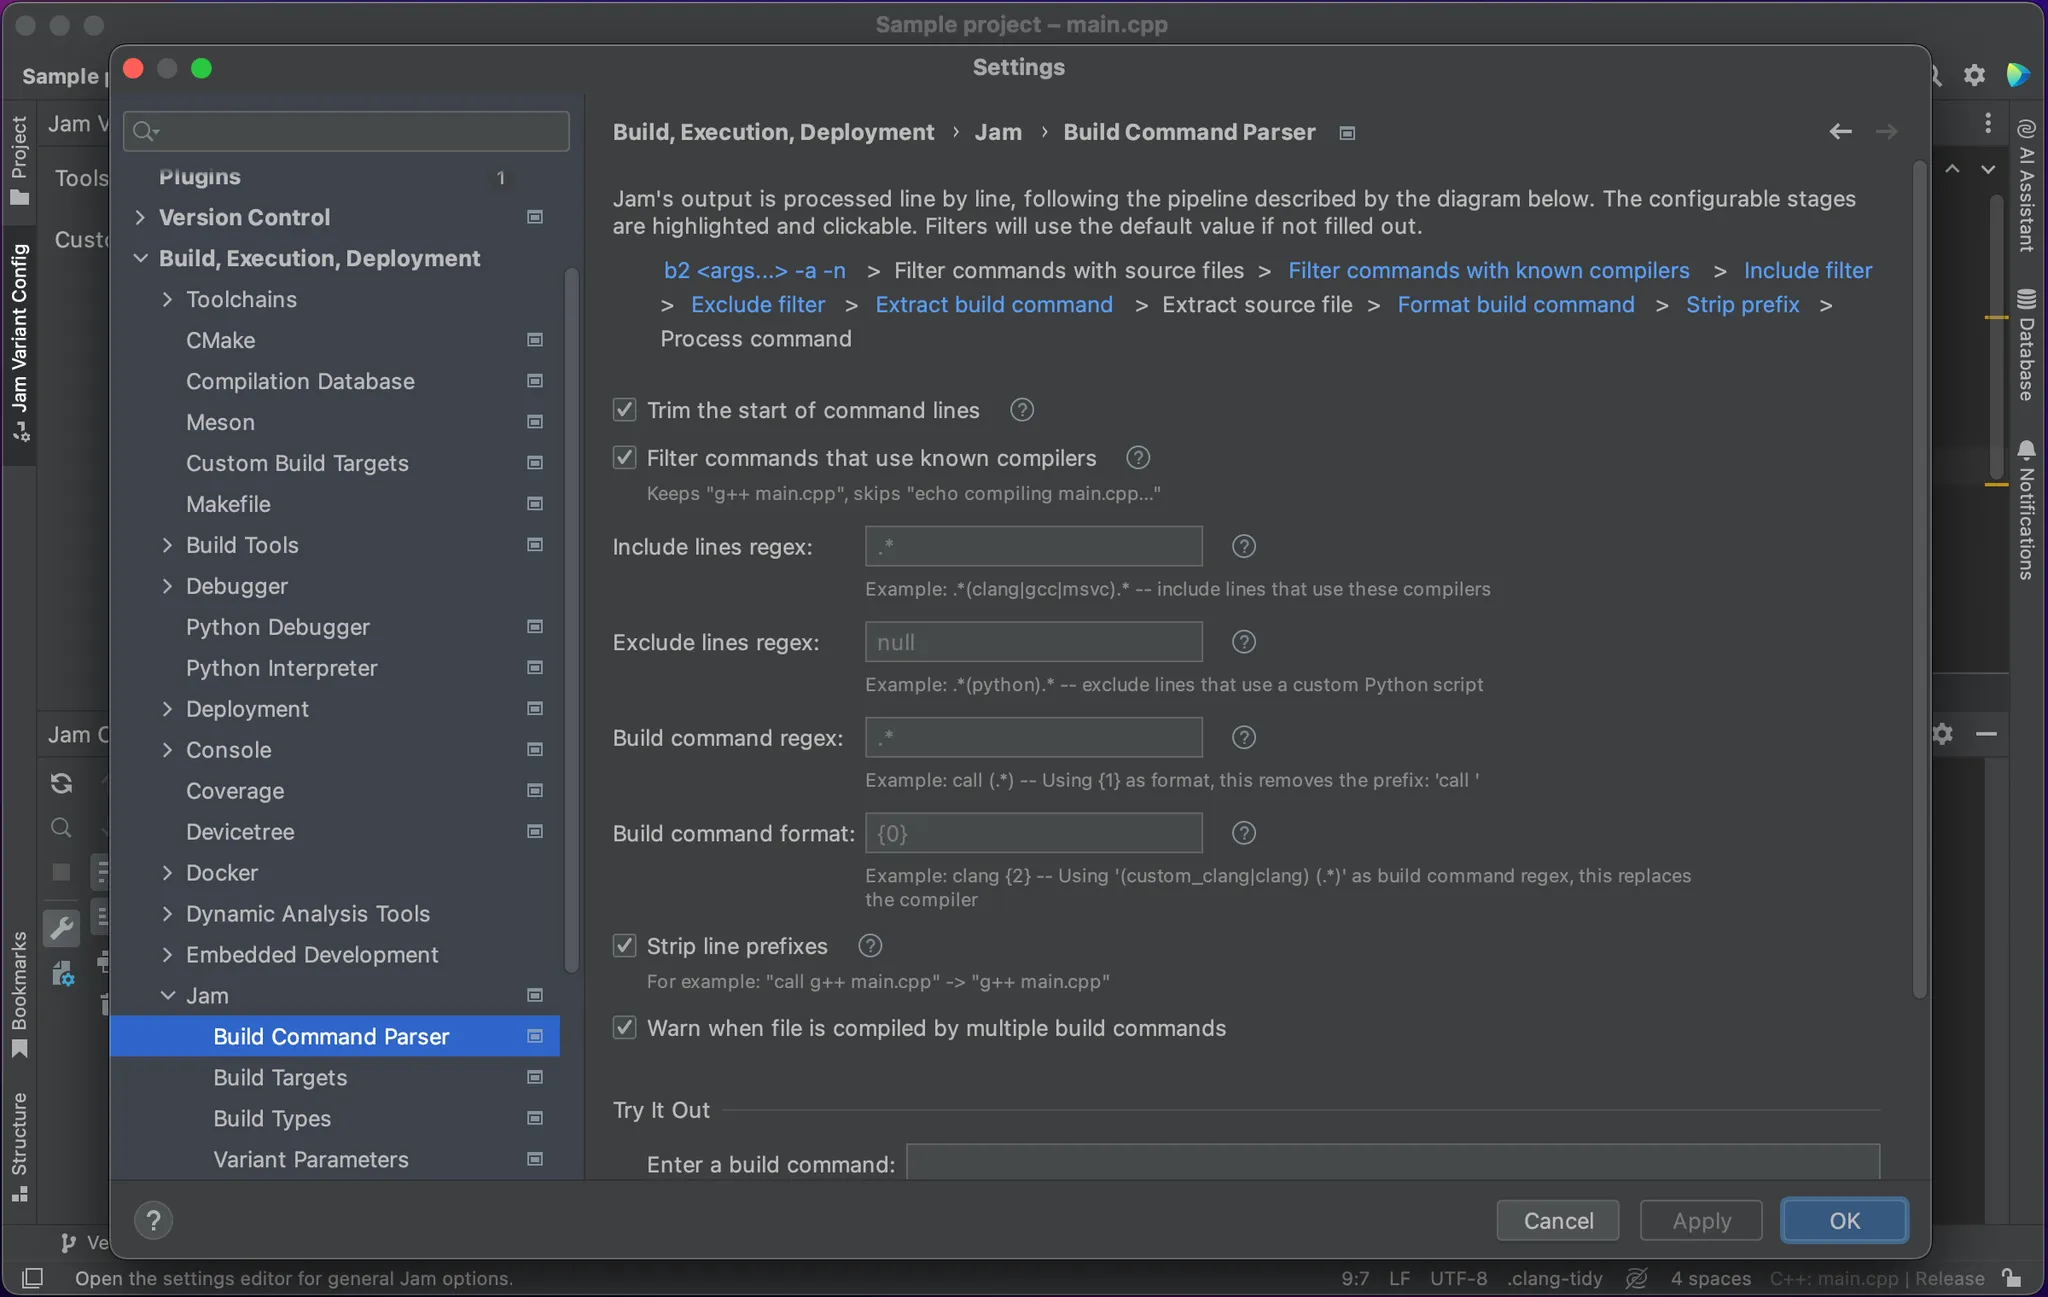
Task: Select Variant Parameters under Jam
Action: pyautogui.click(x=335, y=1160)
